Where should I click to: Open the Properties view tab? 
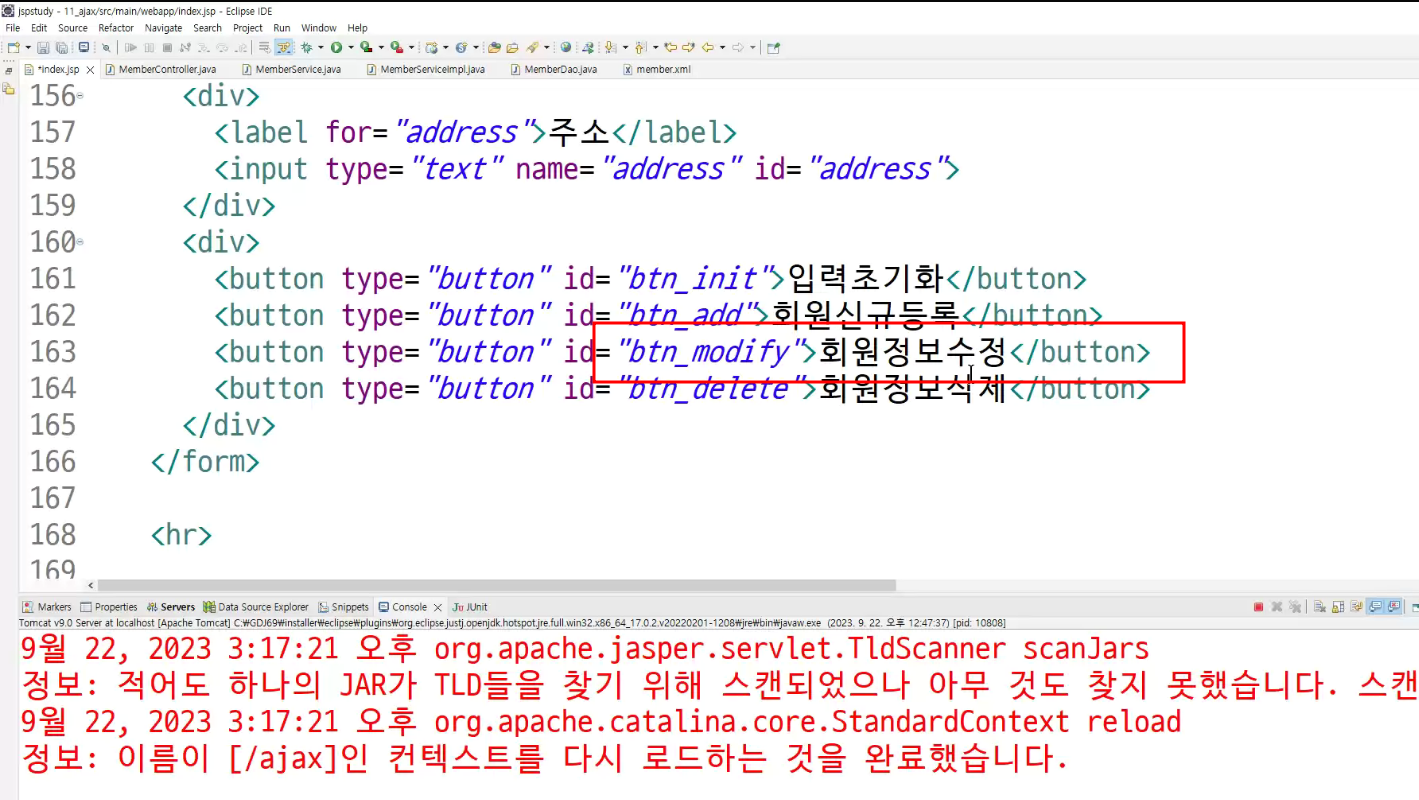109,607
